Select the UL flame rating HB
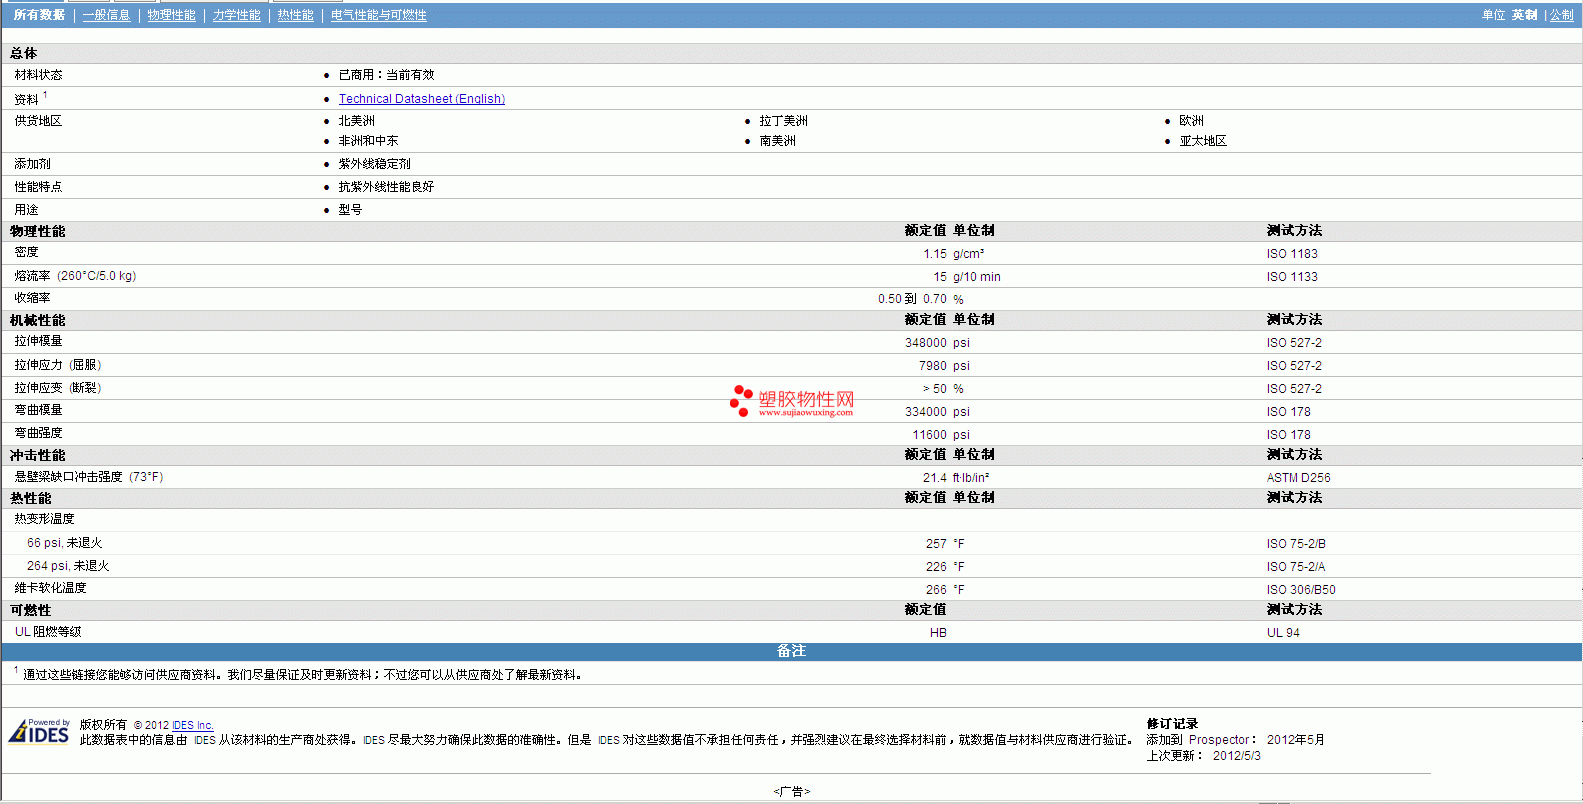Viewport: 1583px width, 804px height. 938,633
